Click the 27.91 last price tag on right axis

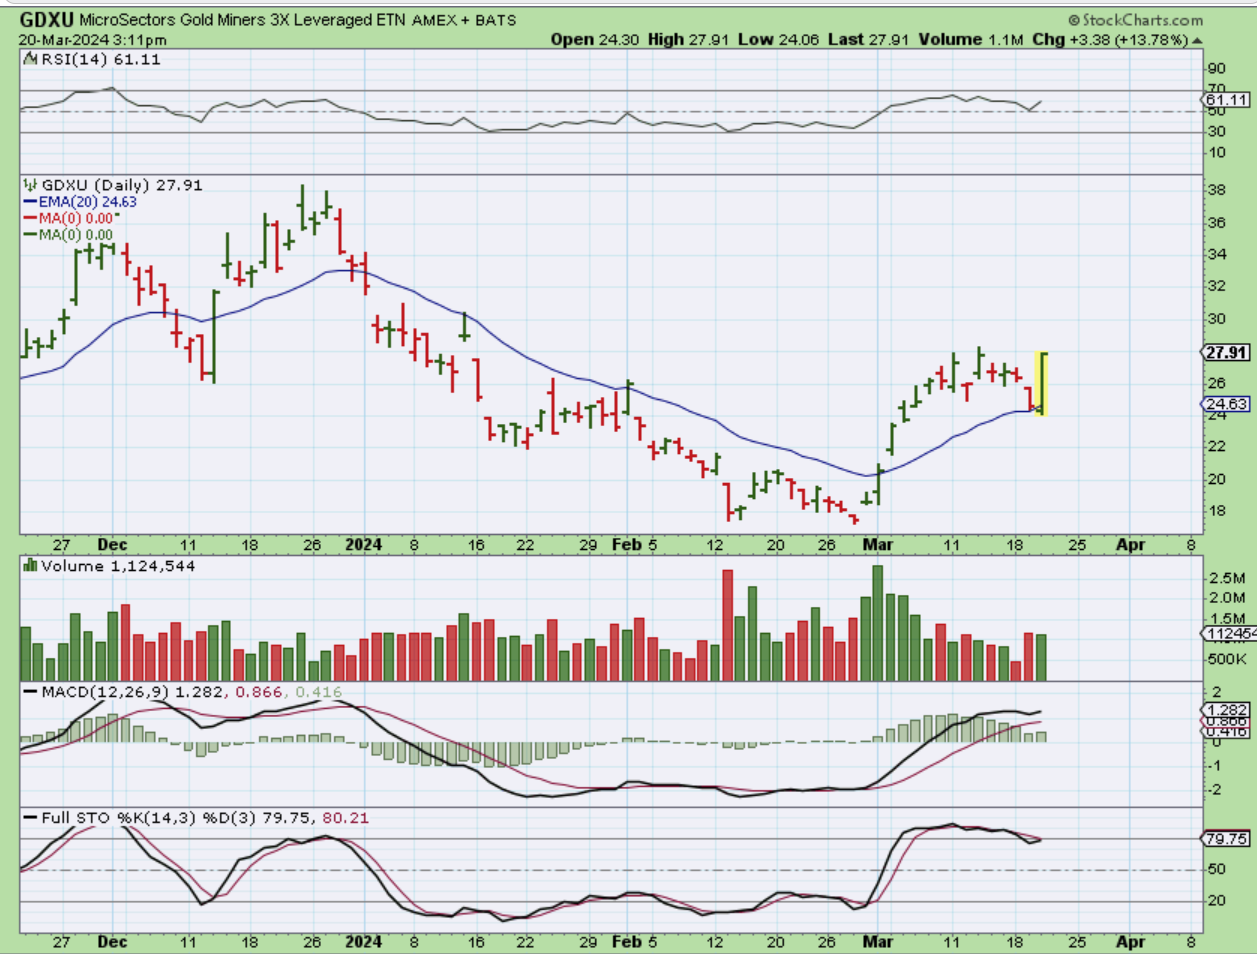point(1226,353)
